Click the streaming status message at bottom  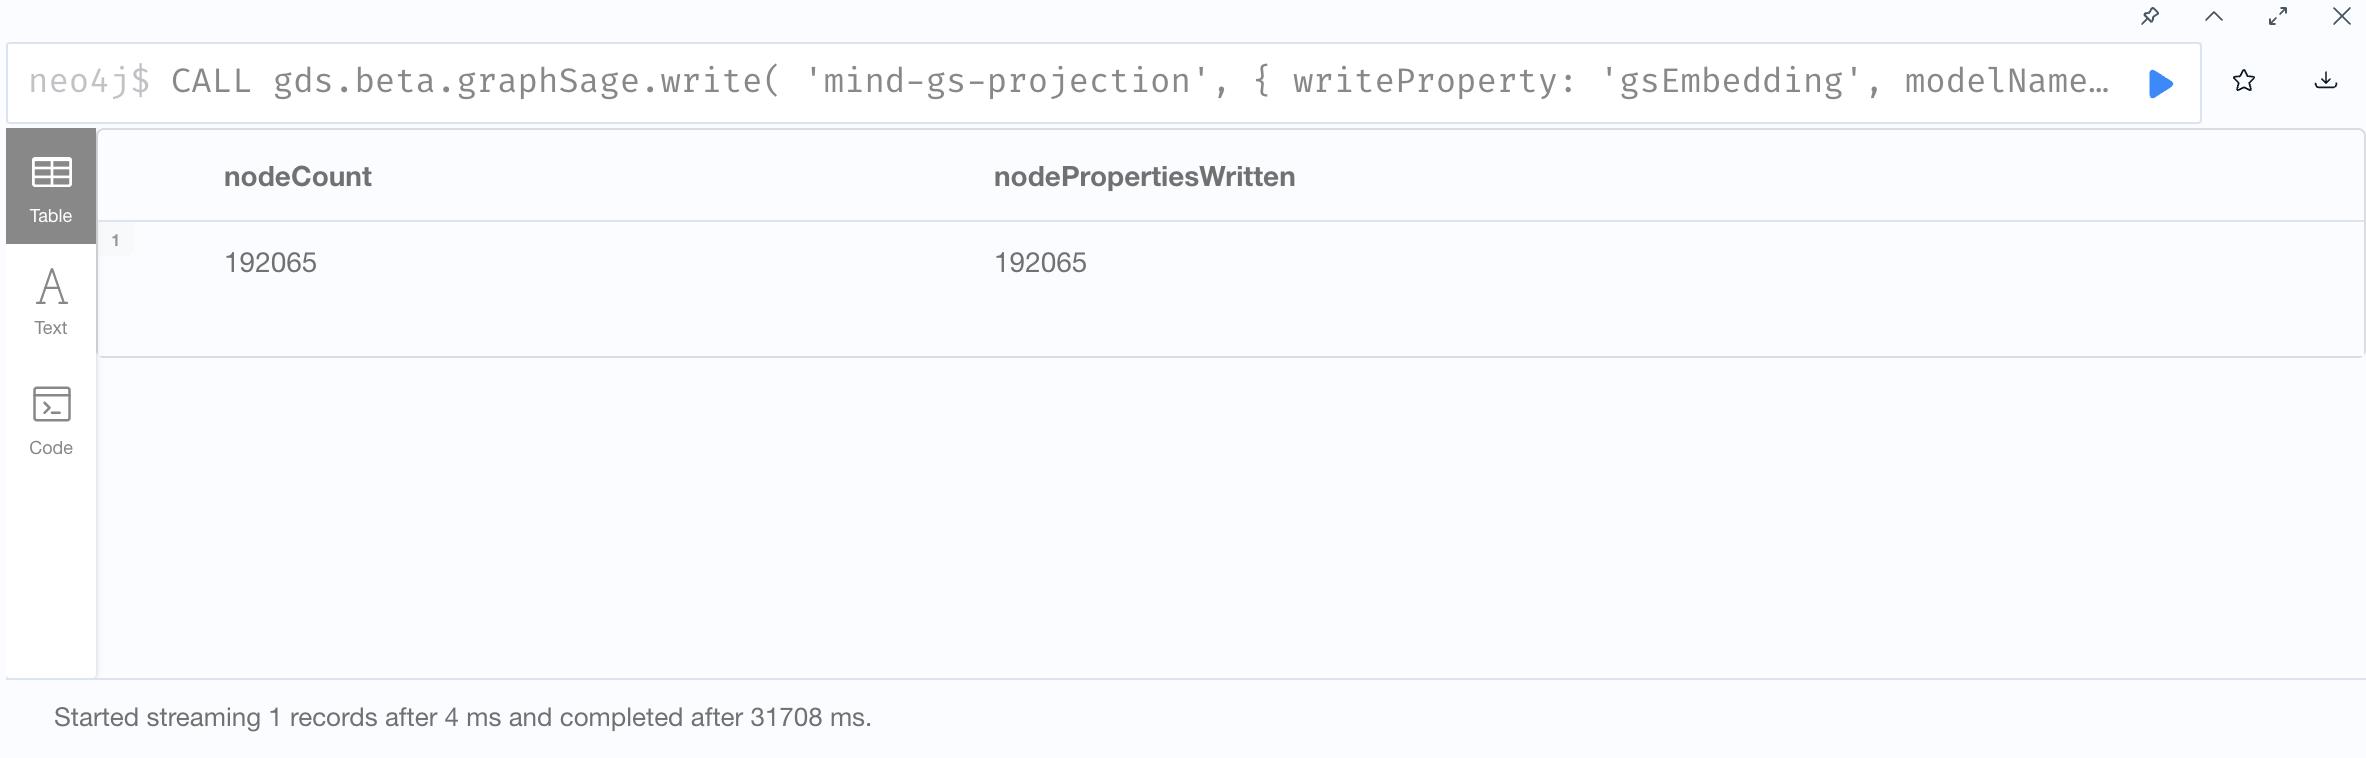point(462,718)
